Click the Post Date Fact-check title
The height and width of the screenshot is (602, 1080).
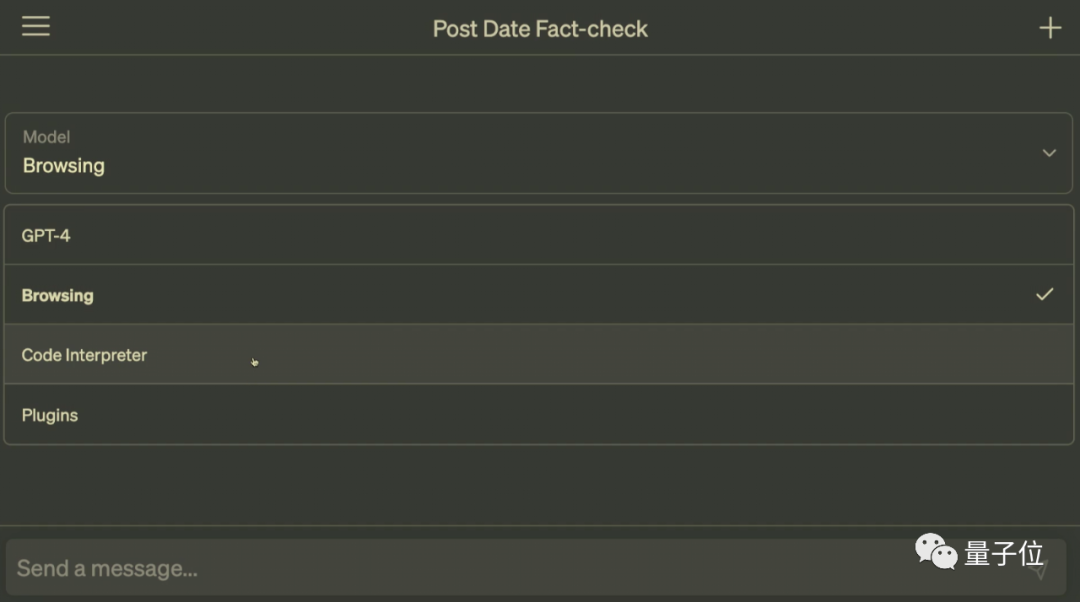pos(540,29)
